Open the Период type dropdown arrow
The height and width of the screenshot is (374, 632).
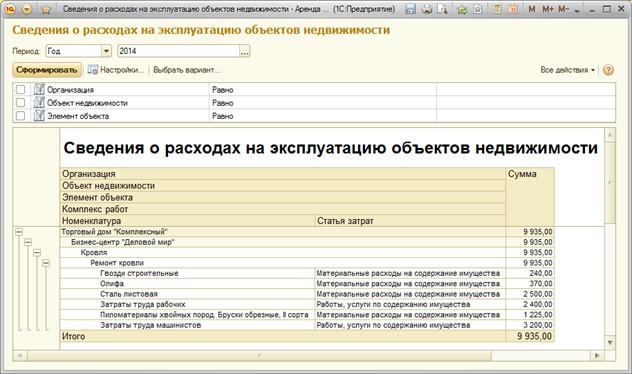106,51
